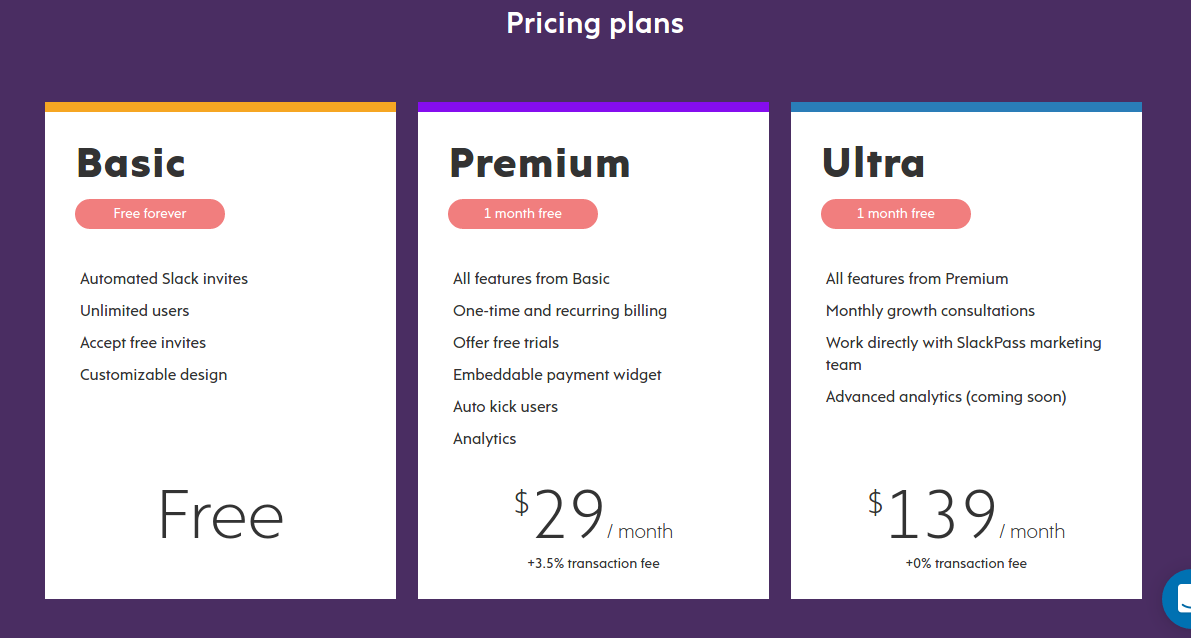
Task: Click Ultra's "1 month free" badge
Action: pyautogui.click(x=896, y=214)
